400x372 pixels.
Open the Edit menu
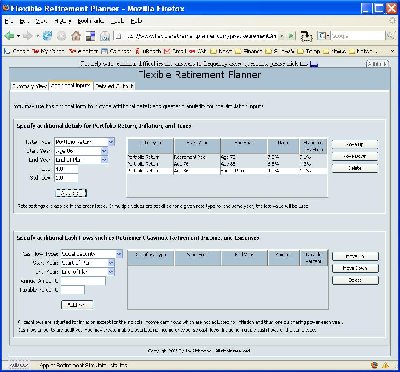tap(24, 21)
